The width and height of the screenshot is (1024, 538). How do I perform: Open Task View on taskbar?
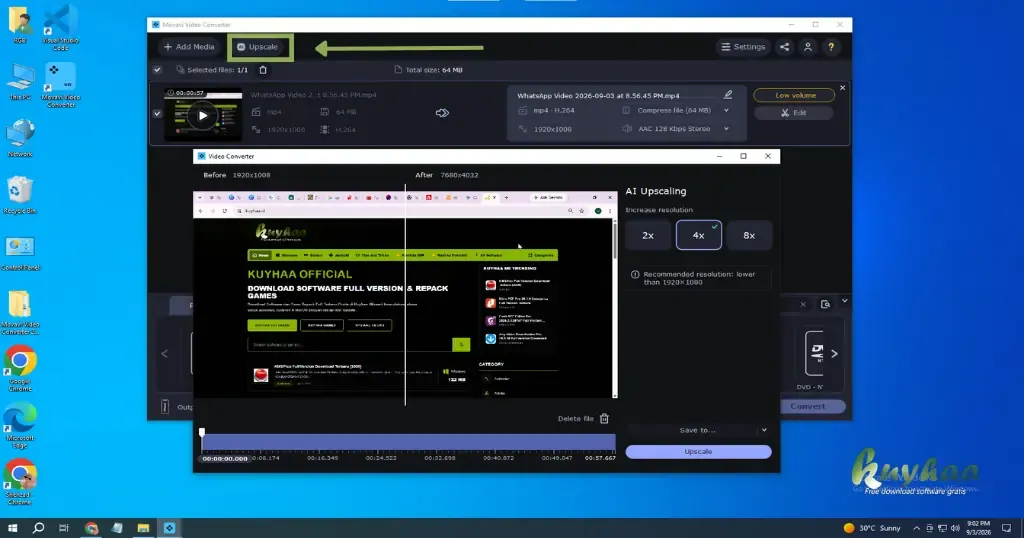[64, 528]
